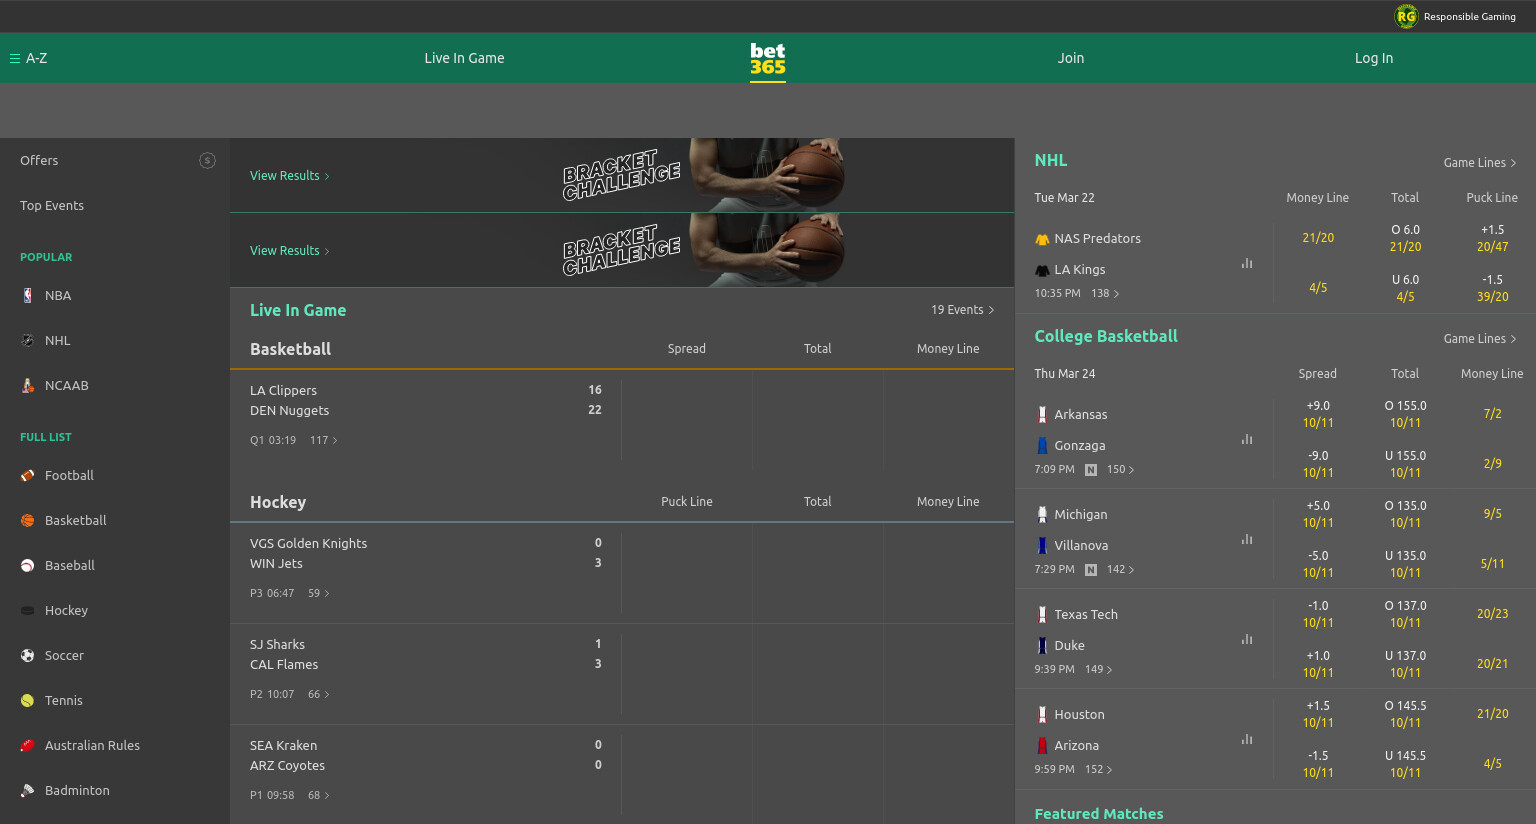Click the NBA logo icon in sidebar
Screen dimensions: 1536x824
(28, 295)
